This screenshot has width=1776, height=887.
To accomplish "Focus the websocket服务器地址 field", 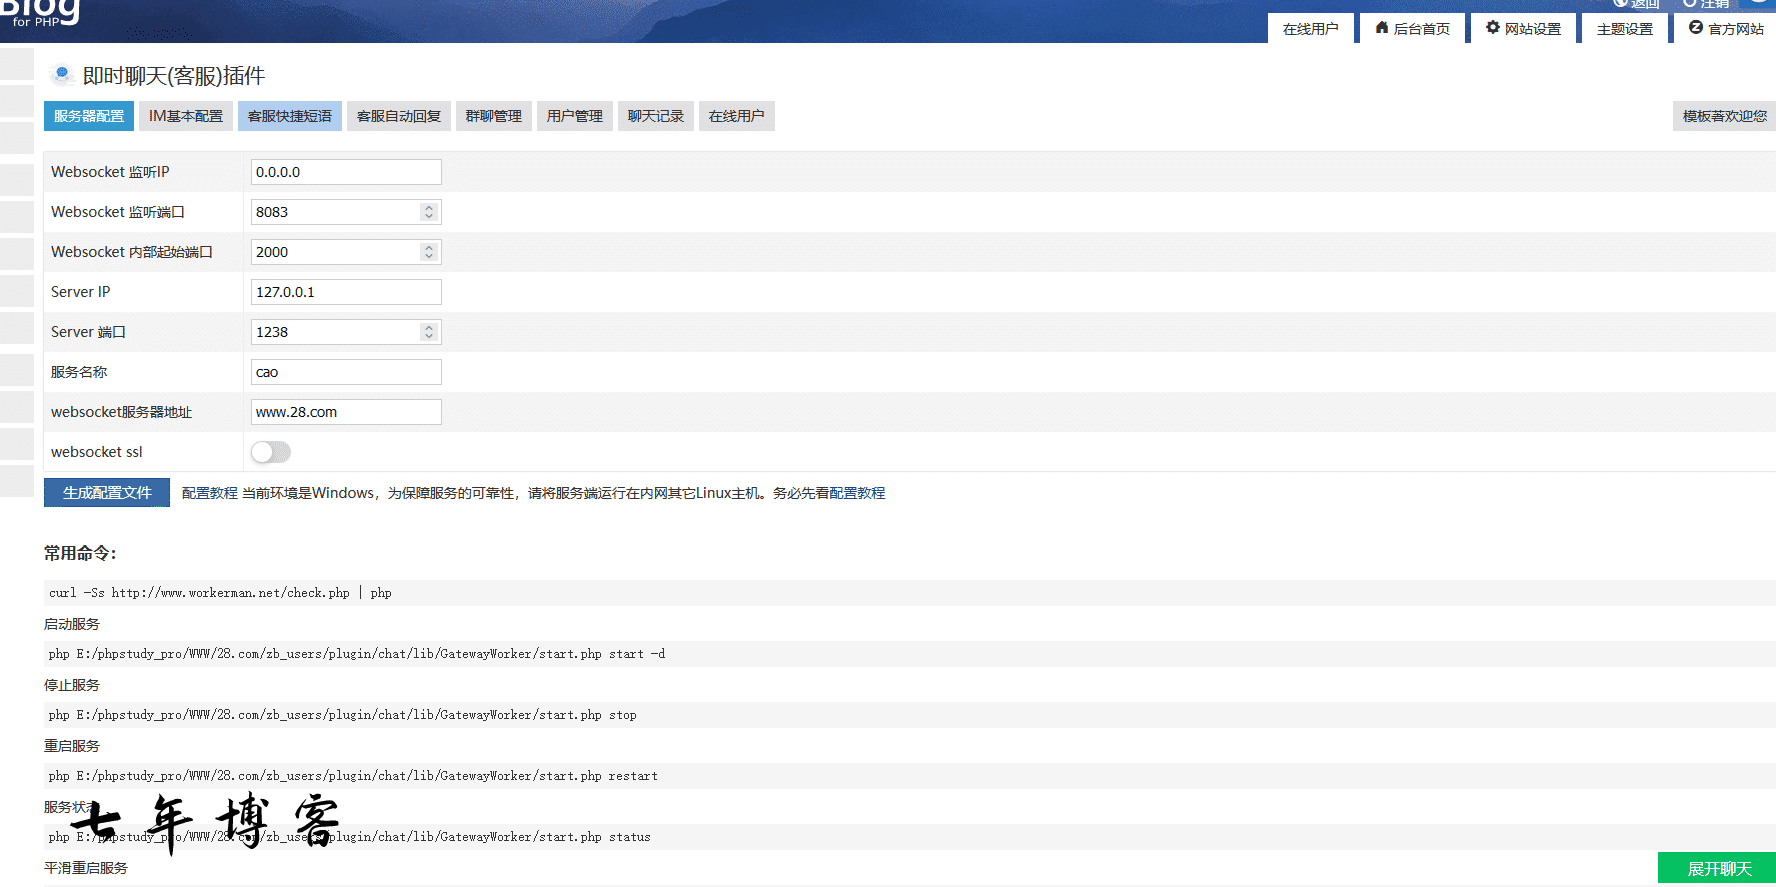I will point(346,412).
